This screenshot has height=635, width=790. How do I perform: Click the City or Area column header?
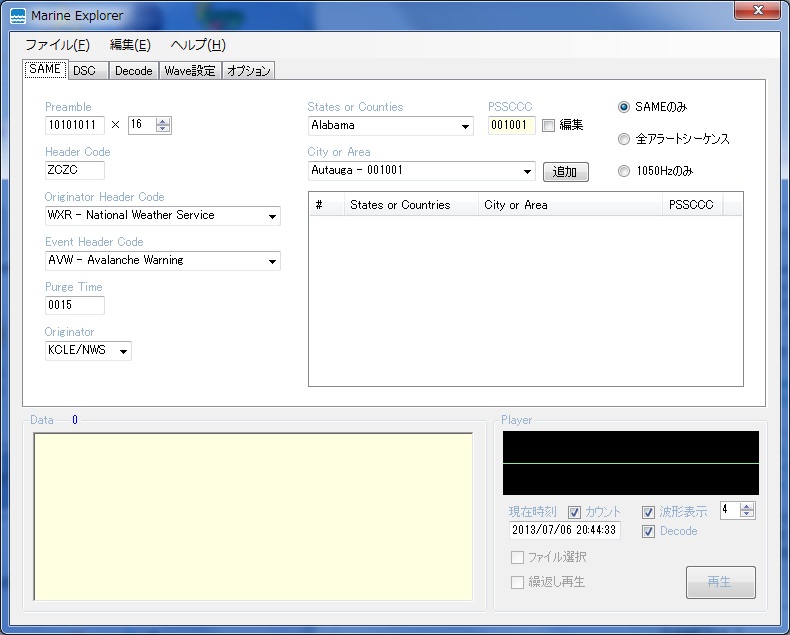(x=570, y=205)
